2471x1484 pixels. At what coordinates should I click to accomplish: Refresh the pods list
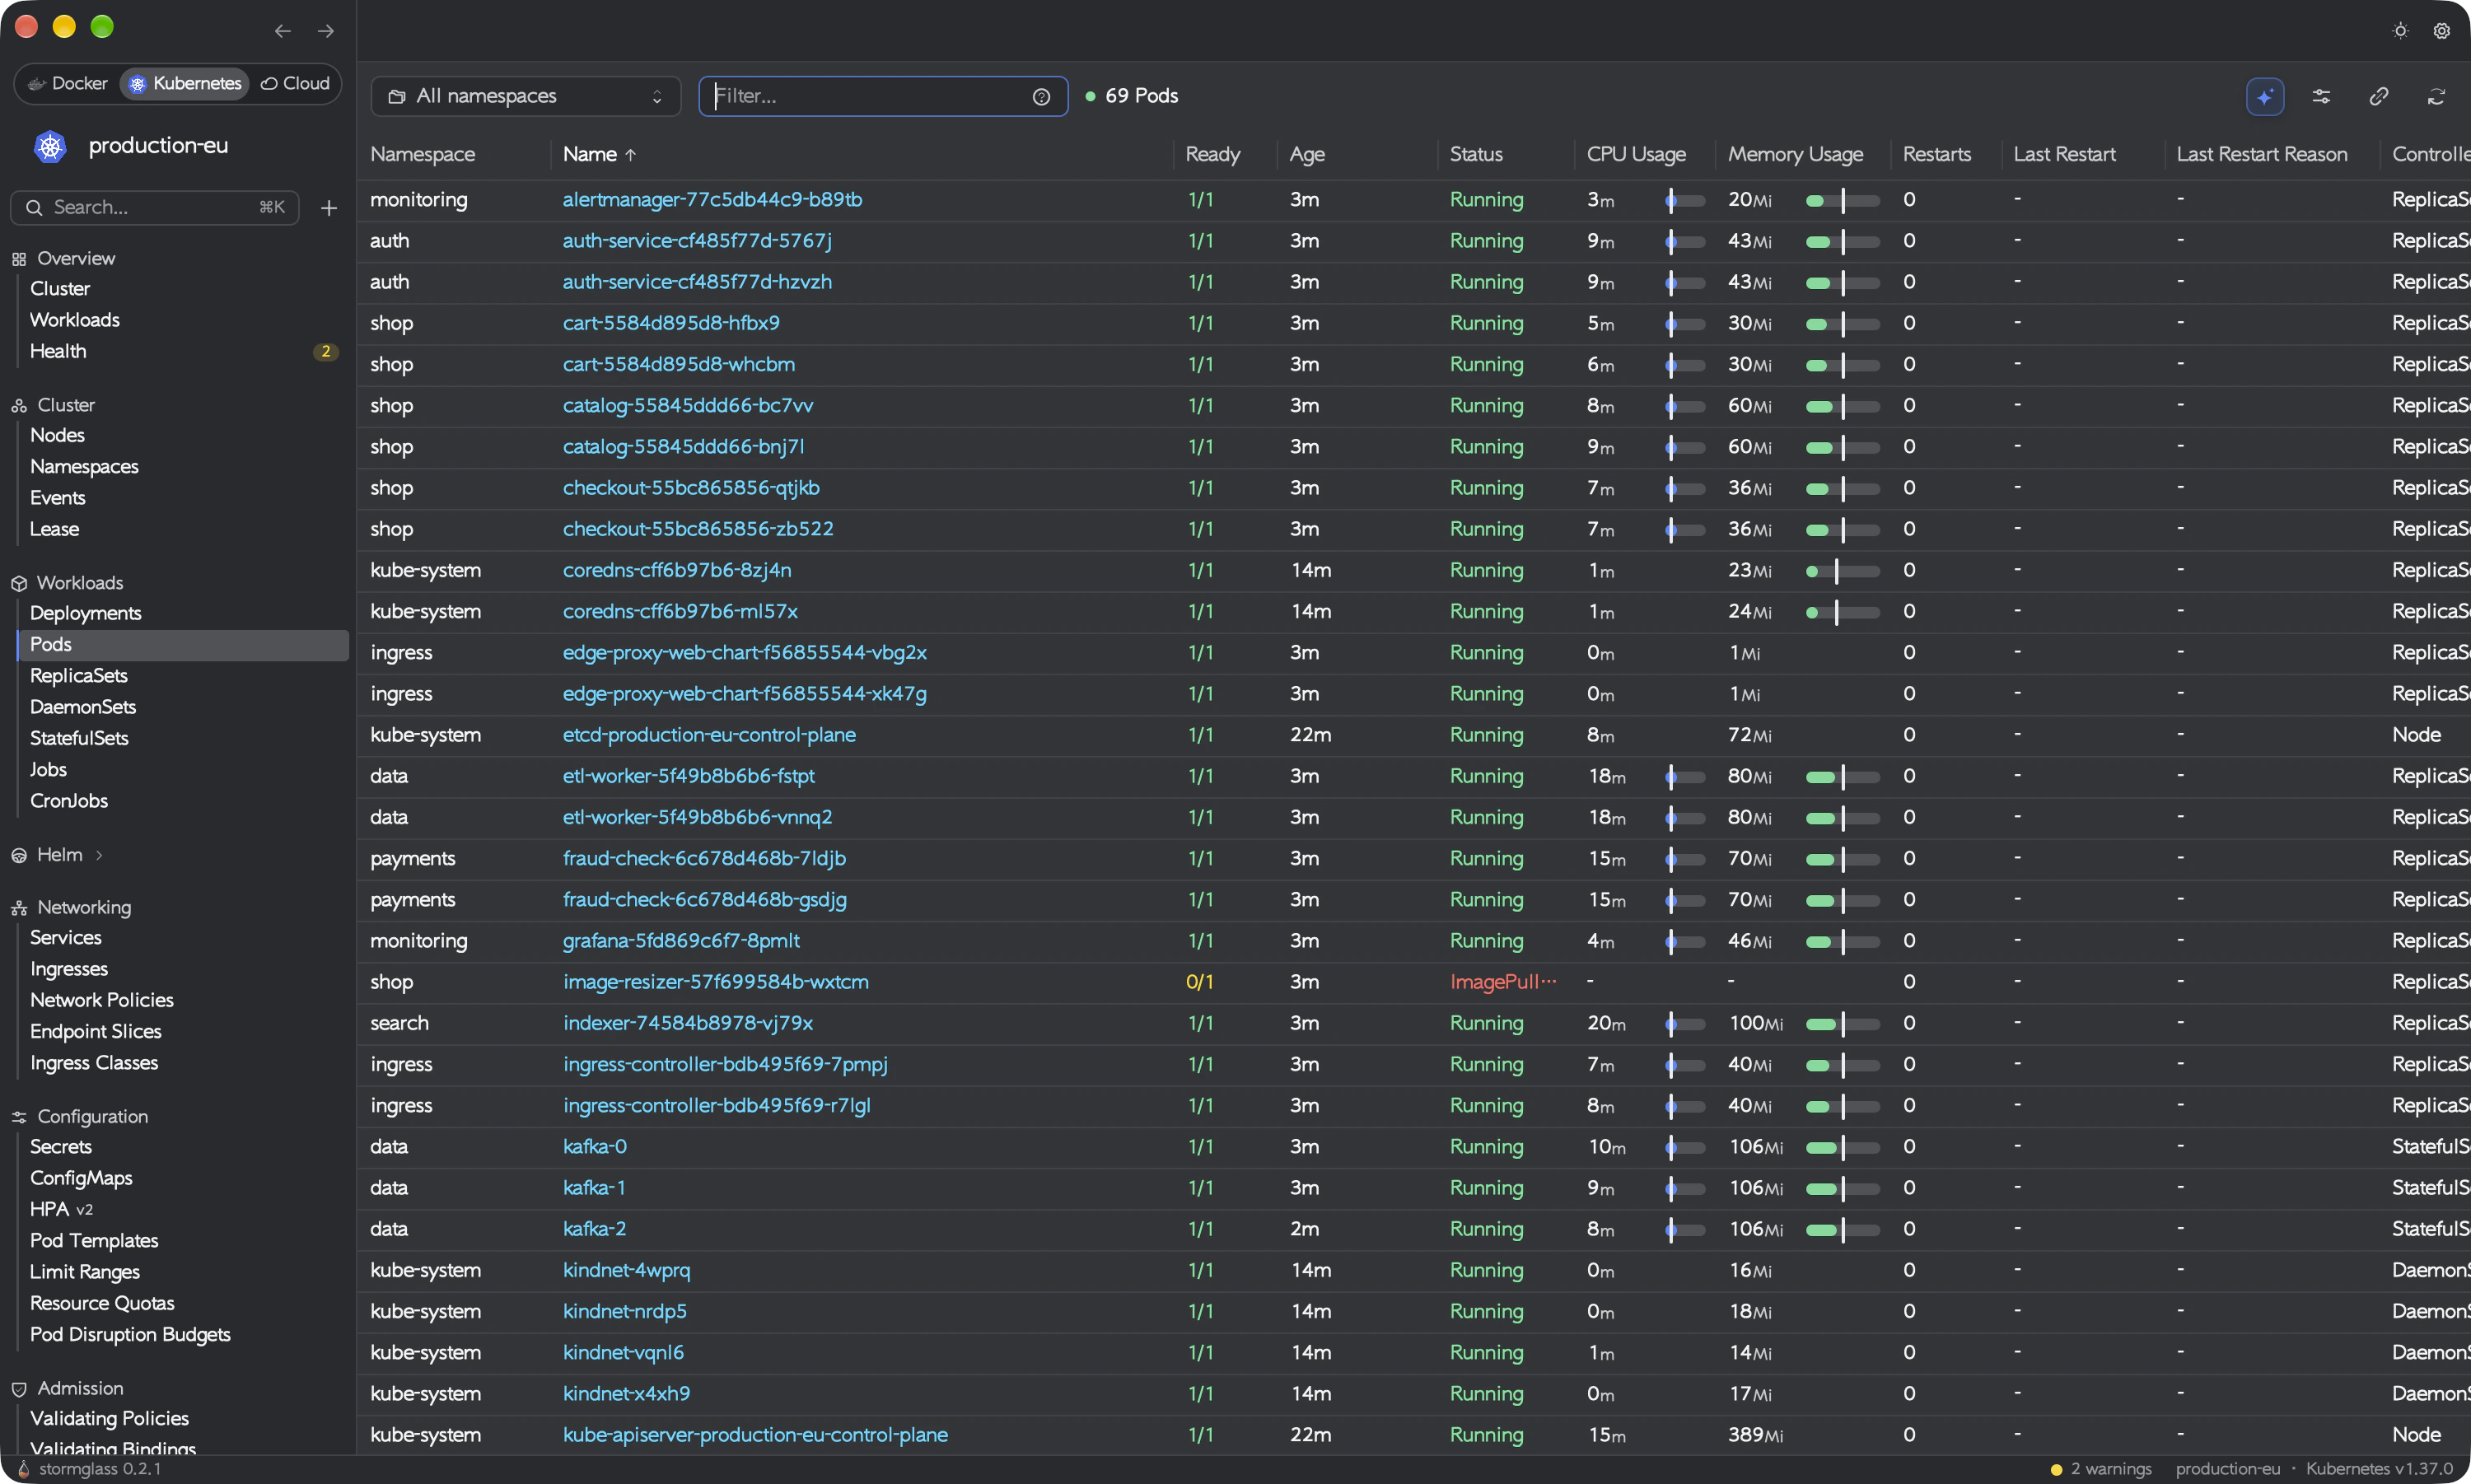(x=2436, y=96)
